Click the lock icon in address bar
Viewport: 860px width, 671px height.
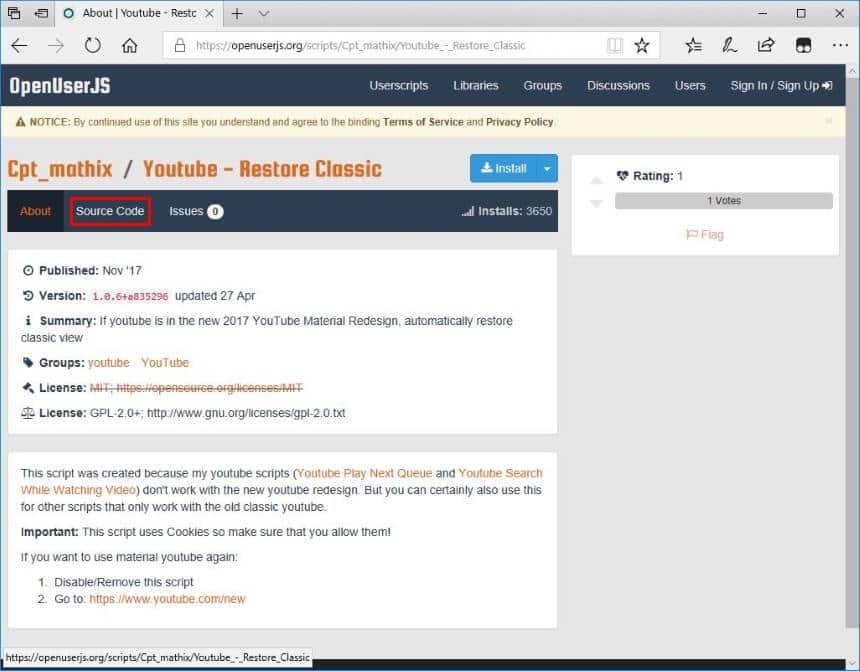pyautogui.click(x=179, y=46)
